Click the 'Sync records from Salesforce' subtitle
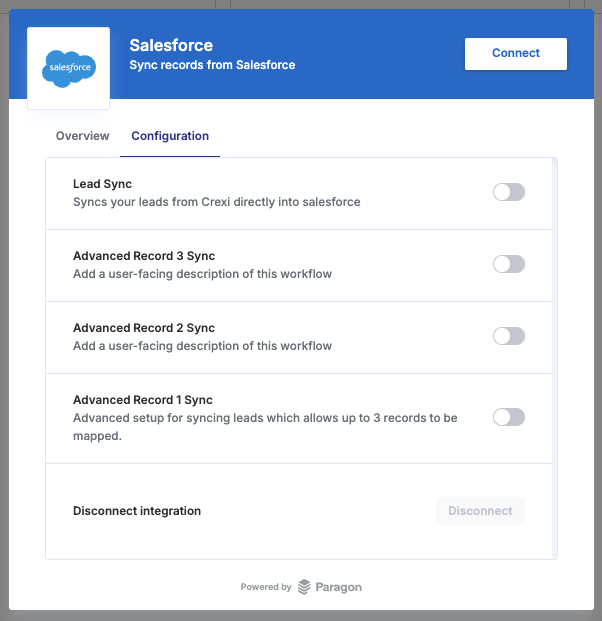602x621 pixels. (x=212, y=65)
